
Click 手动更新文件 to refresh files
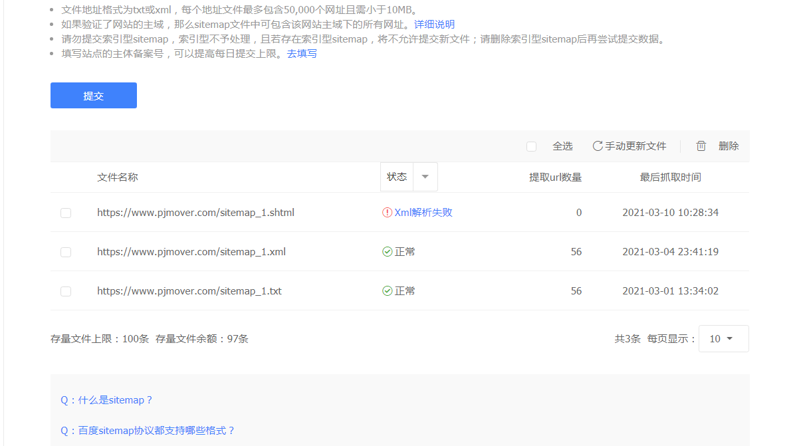tap(635, 146)
